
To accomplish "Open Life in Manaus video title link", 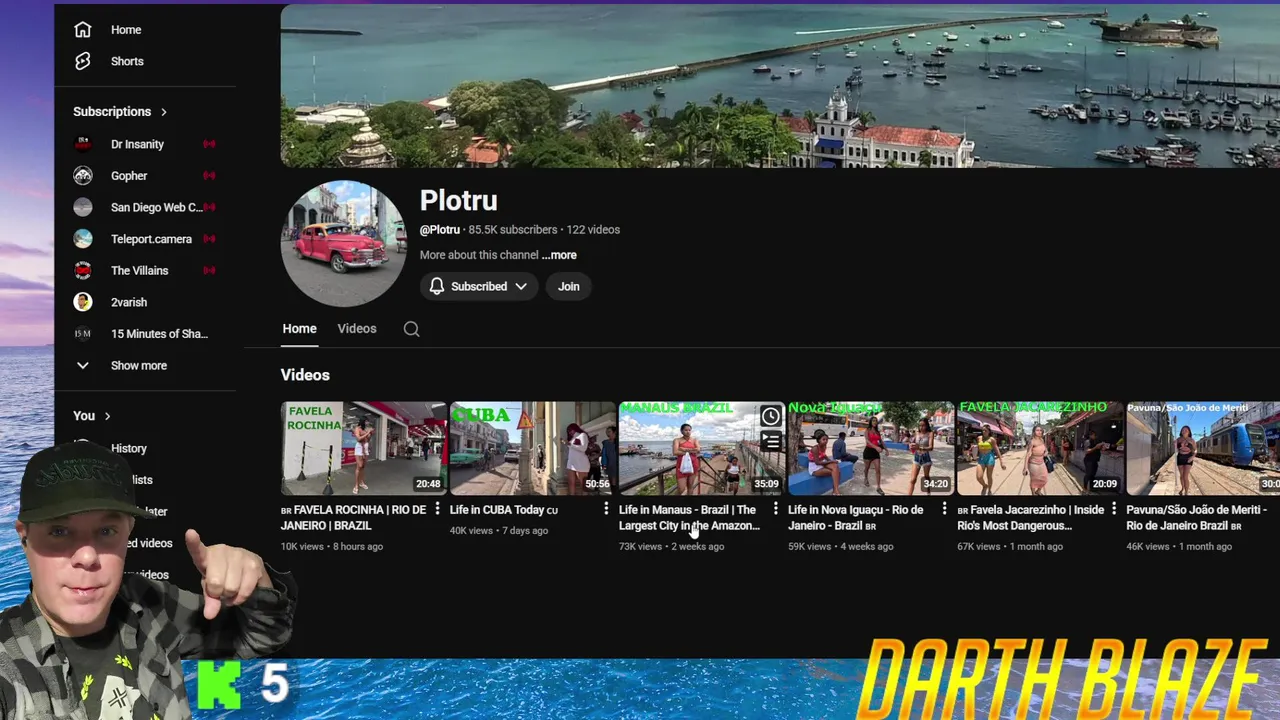I will click(x=689, y=518).
